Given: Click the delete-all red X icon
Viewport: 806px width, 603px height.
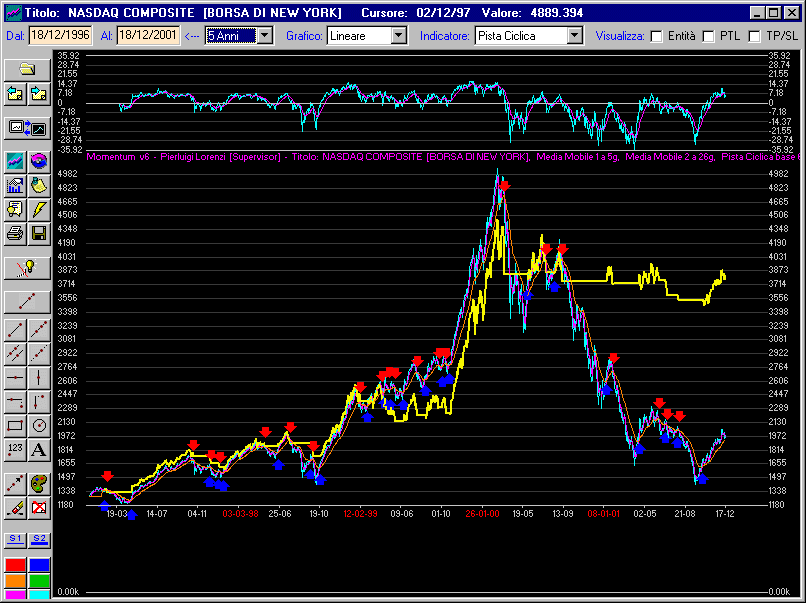Looking at the screenshot, I should tap(39, 508).
